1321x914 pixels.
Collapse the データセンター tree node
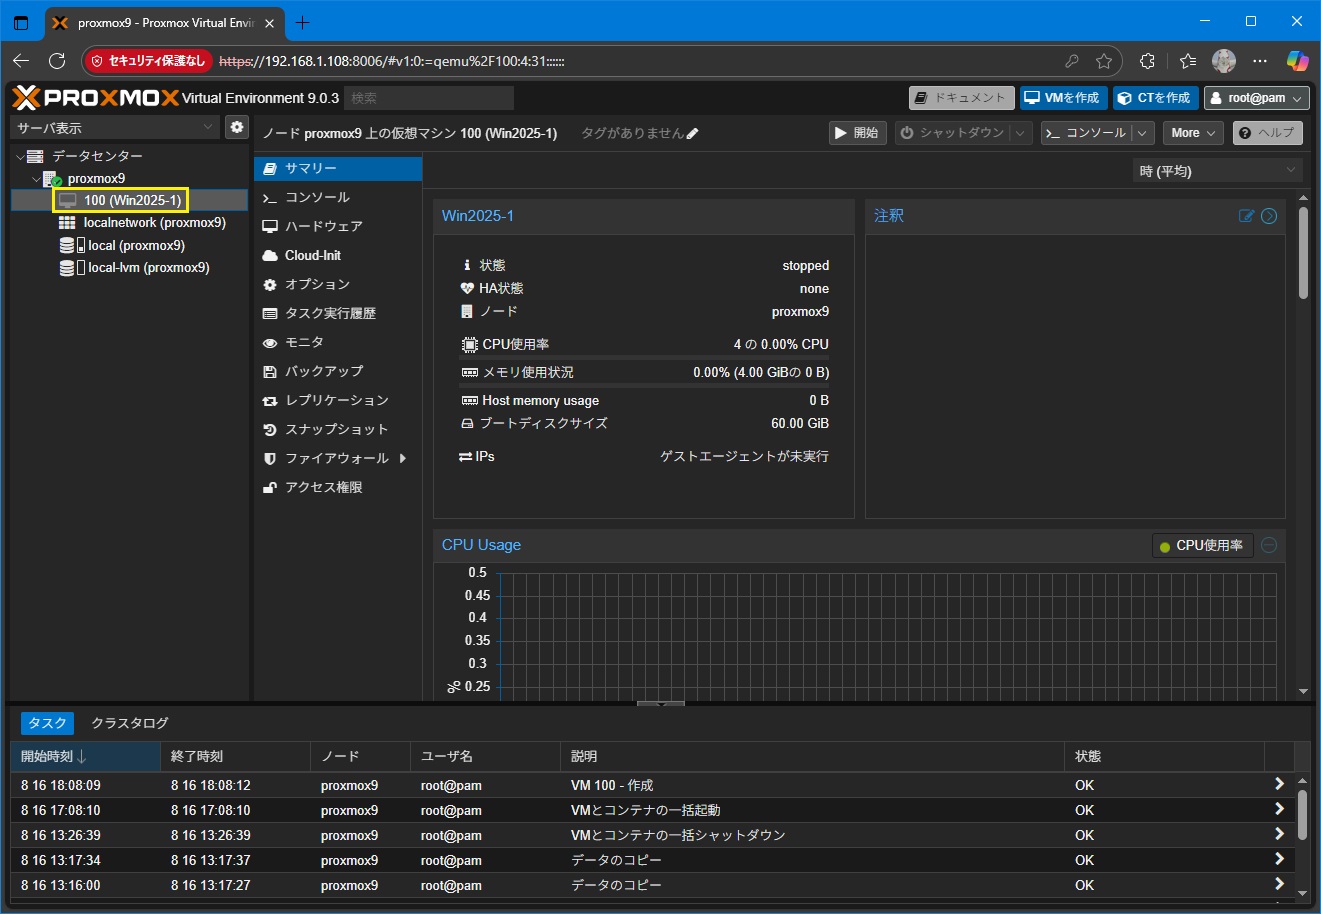tap(20, 157)
